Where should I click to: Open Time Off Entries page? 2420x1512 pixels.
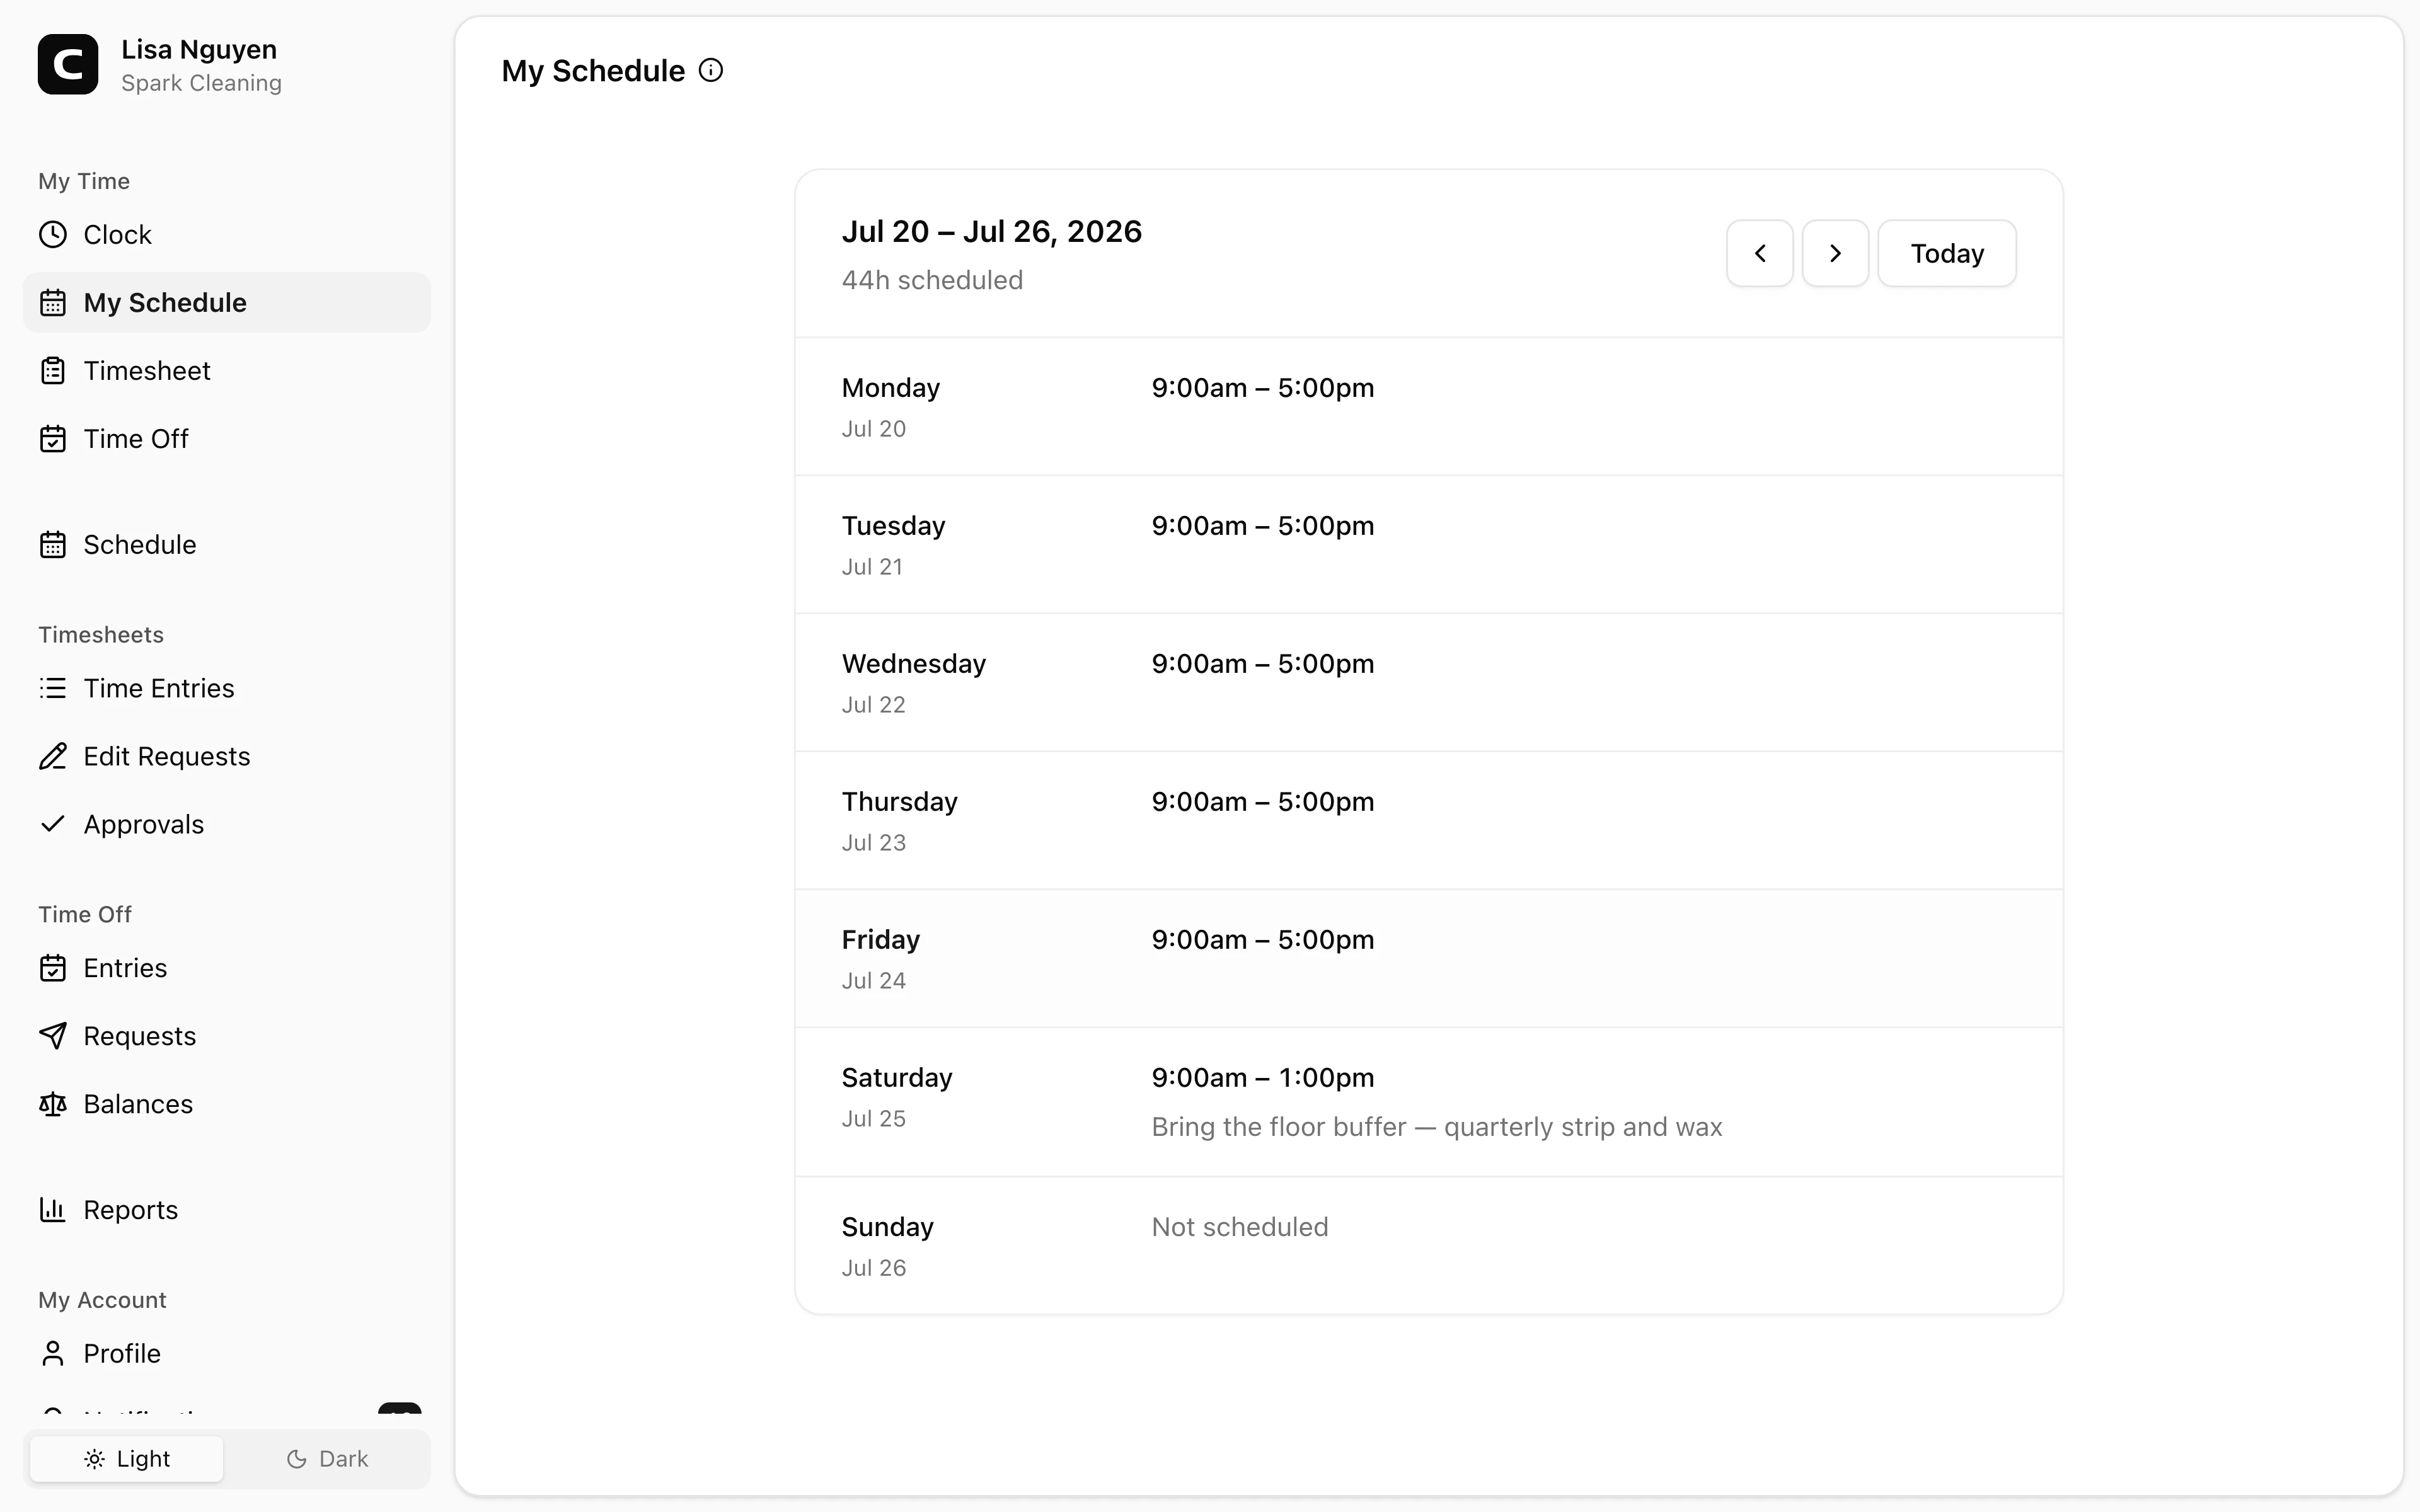click(227, 969)
